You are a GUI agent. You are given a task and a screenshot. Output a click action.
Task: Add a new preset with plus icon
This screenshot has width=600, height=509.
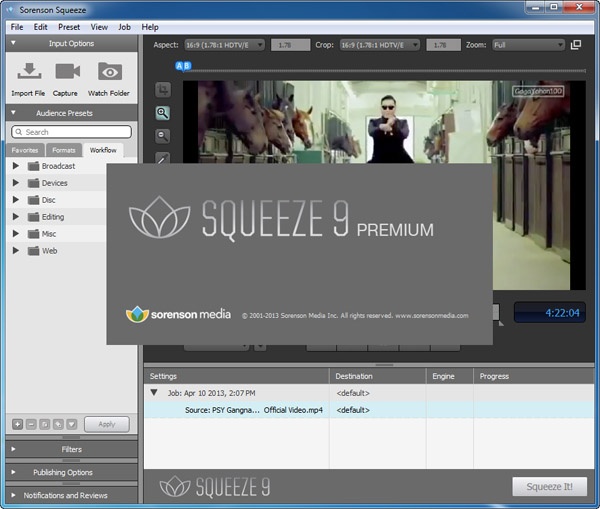pyautogui.click(x=18, y=424)
